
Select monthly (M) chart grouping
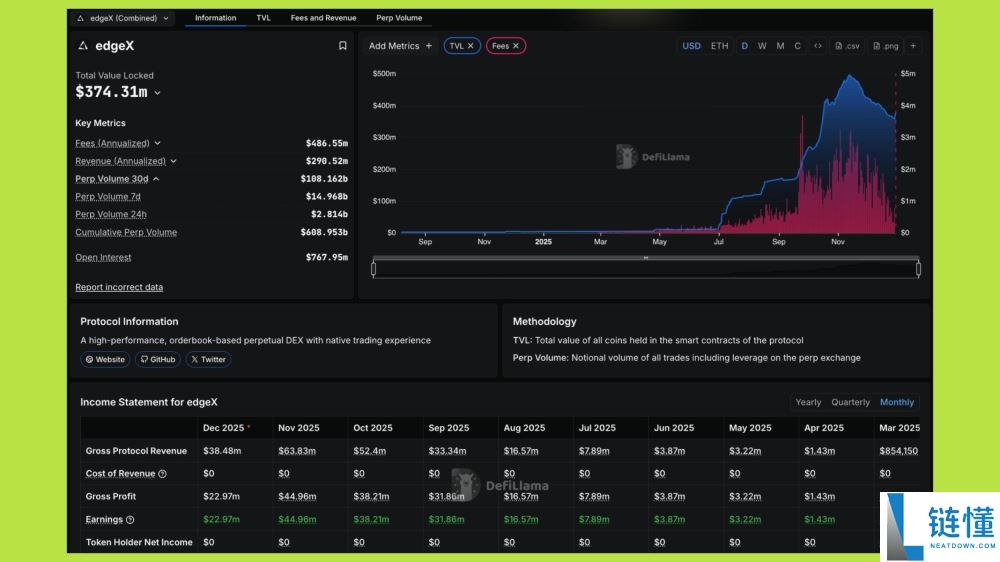click(x=780, y=46)
